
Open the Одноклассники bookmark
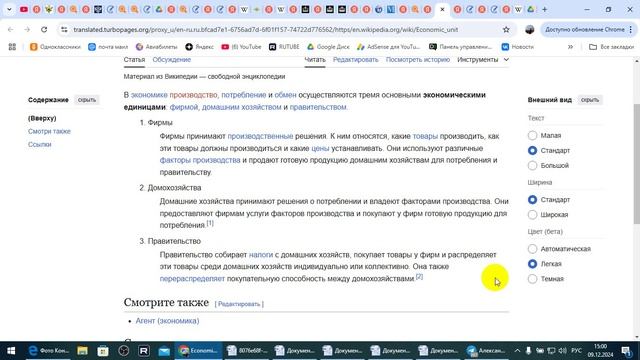[55, 47]
